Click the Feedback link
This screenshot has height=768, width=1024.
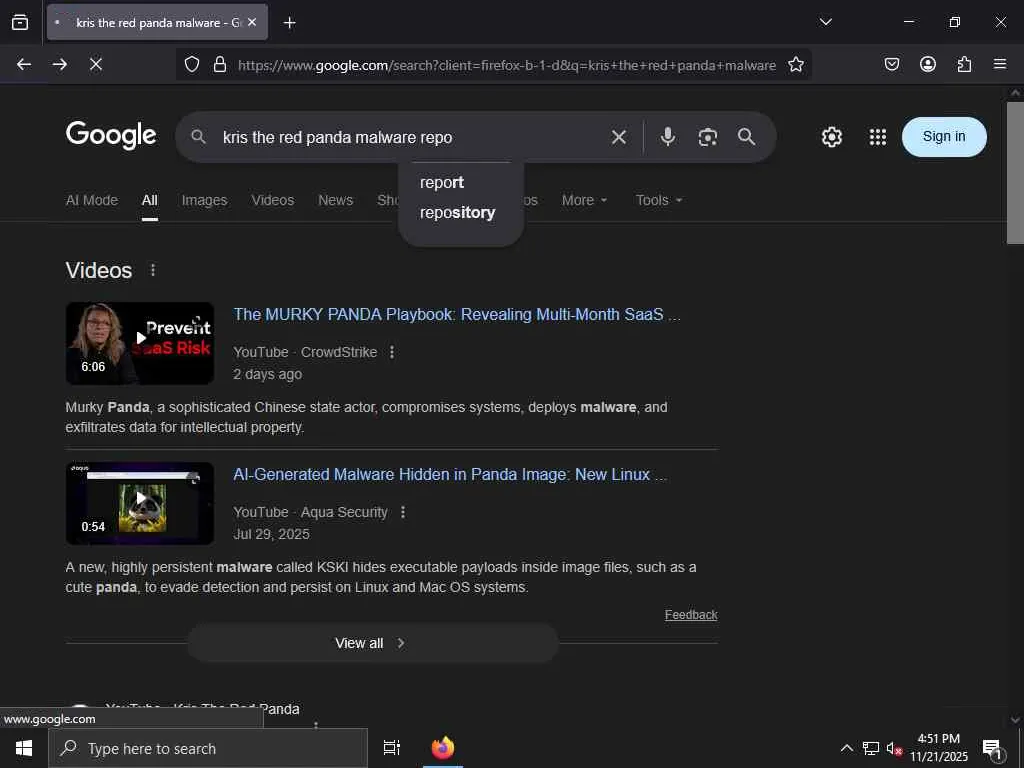coord(691,615)
